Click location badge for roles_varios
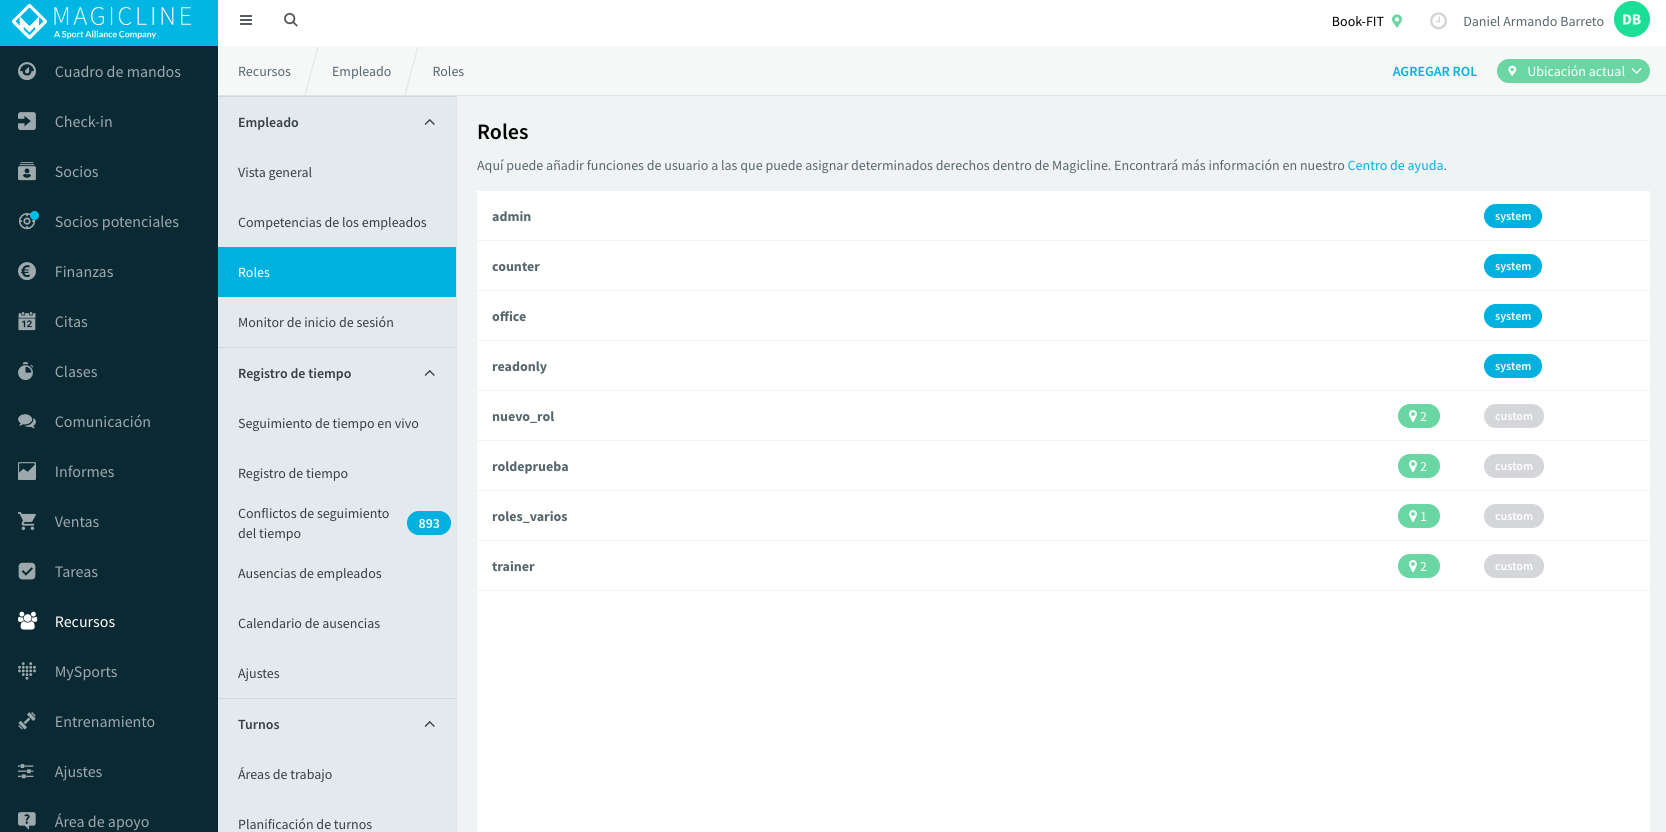1666x832 pixels. (x=1418, y=516)
